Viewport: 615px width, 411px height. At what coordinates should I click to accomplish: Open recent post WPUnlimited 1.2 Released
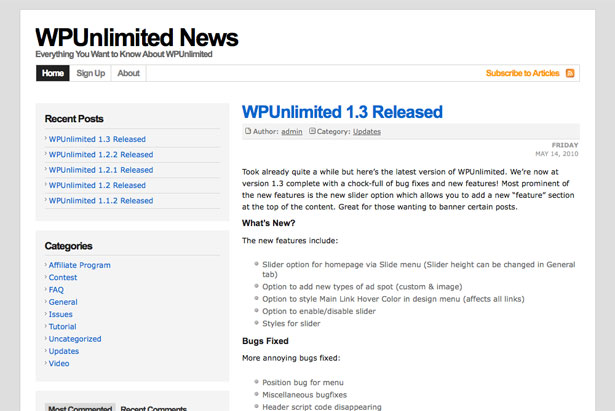coord(97,185)
